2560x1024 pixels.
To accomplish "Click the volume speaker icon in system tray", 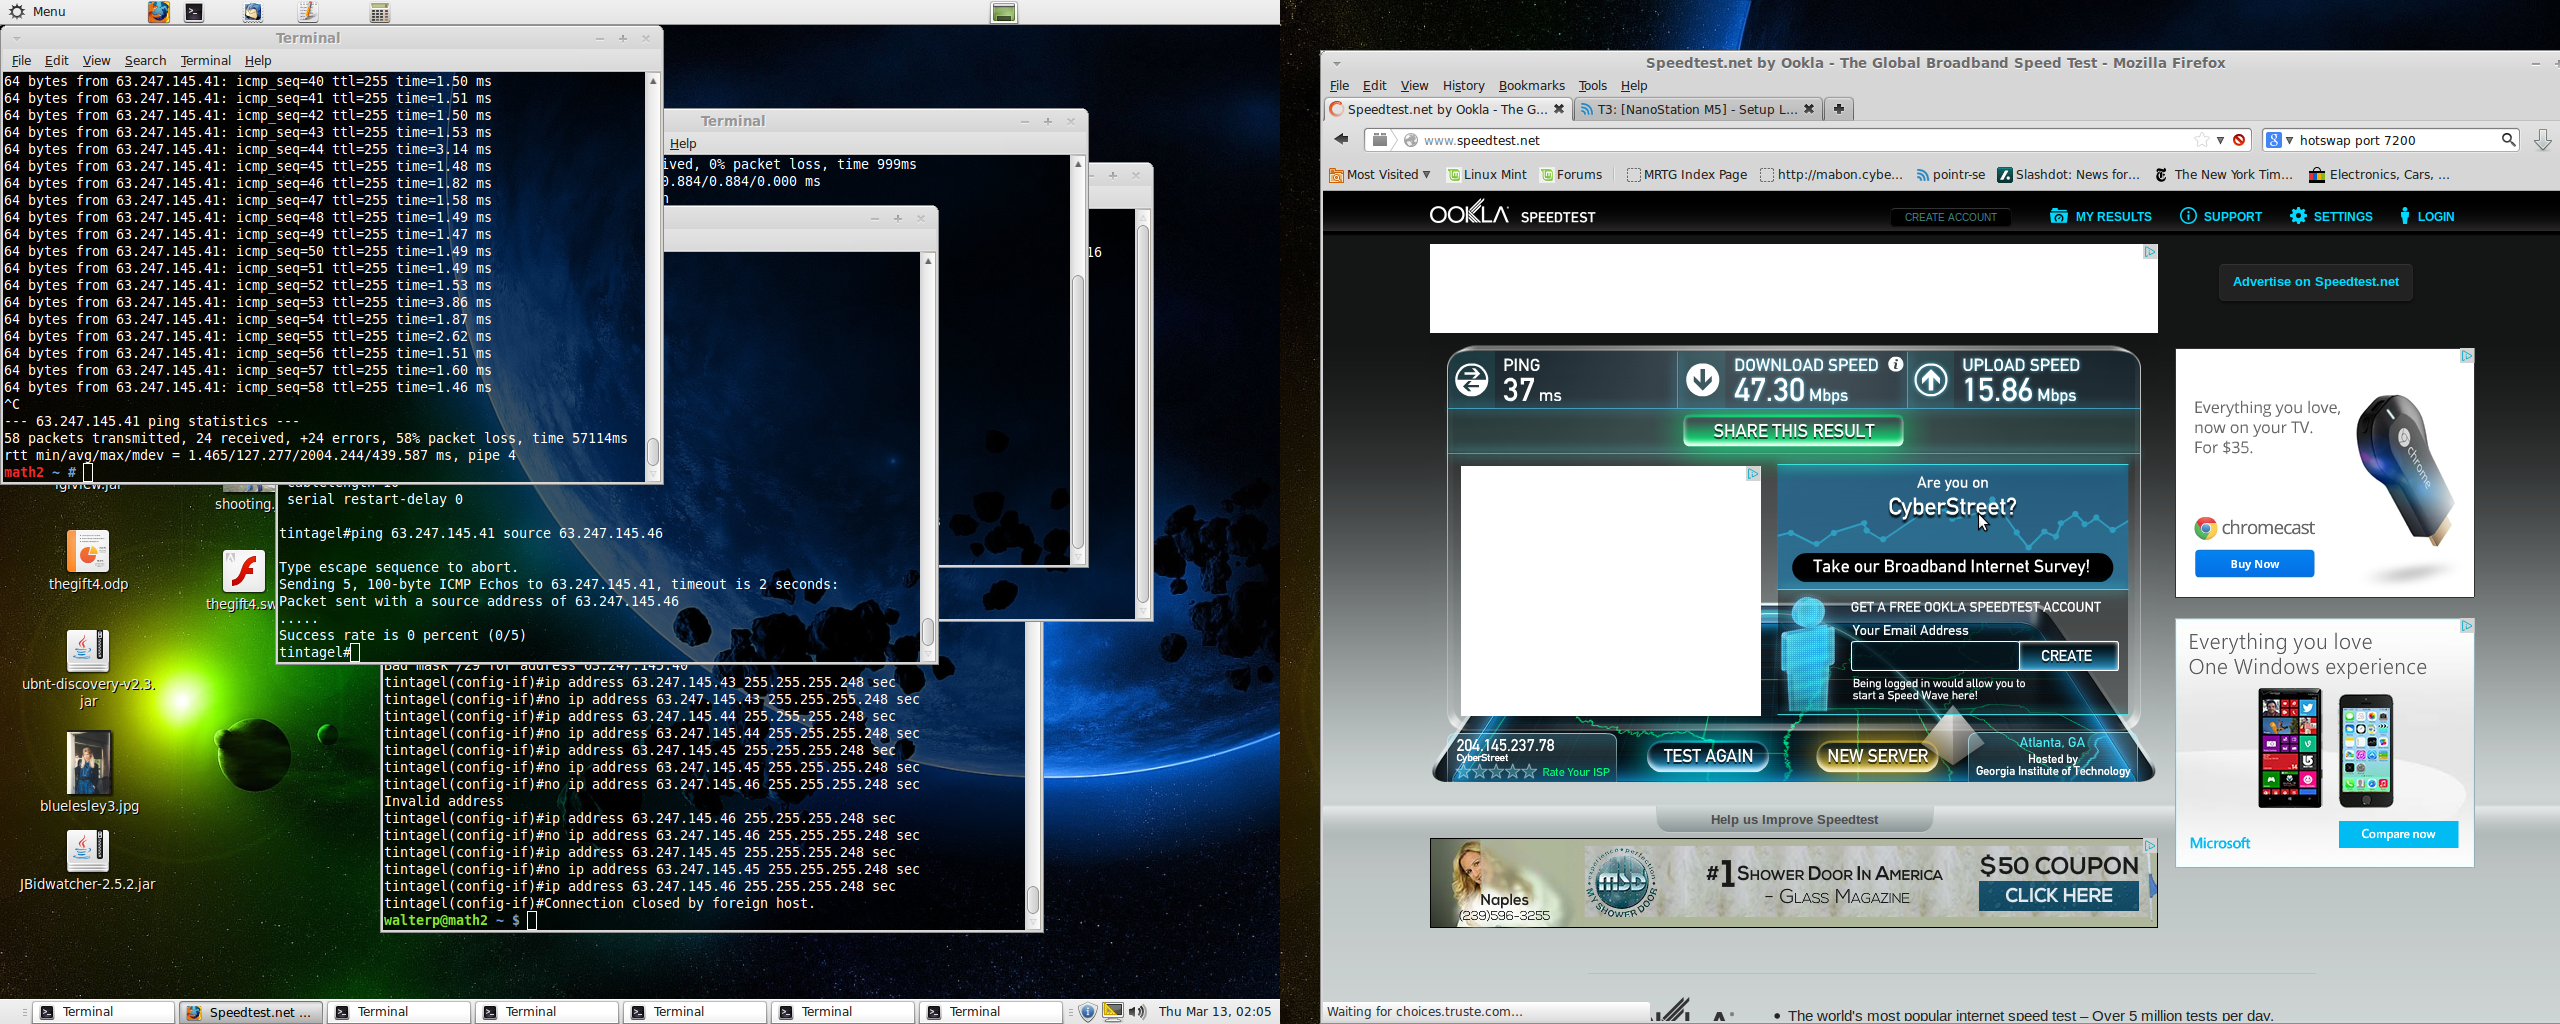I will (x=1137, y=1012).
